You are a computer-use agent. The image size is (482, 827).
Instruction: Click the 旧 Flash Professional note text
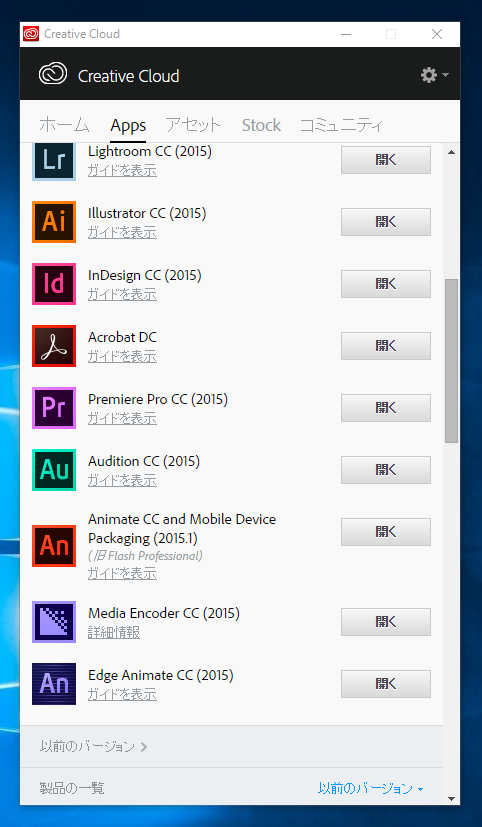pyautogui.click(x=146, y=556)
